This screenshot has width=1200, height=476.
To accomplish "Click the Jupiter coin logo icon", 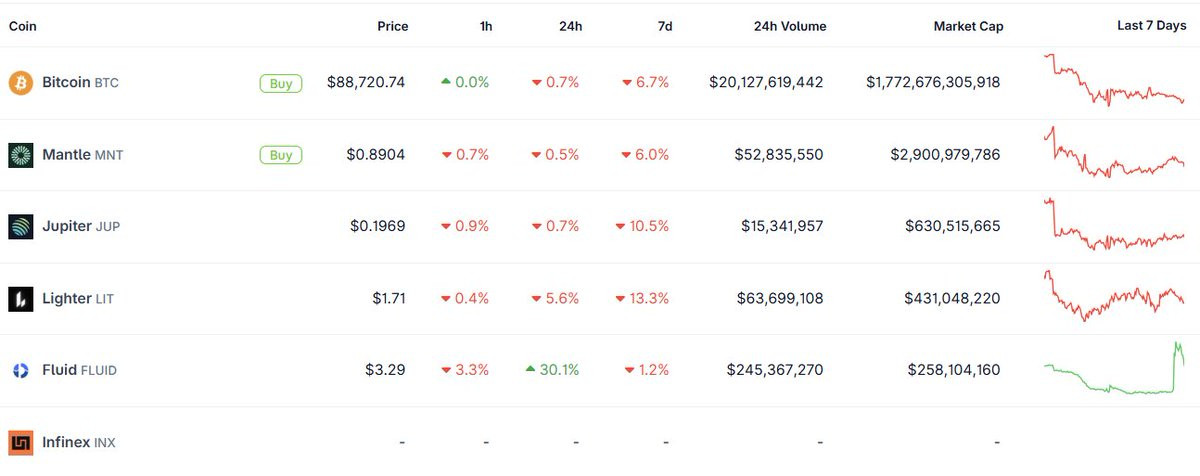I will (21, 227).
